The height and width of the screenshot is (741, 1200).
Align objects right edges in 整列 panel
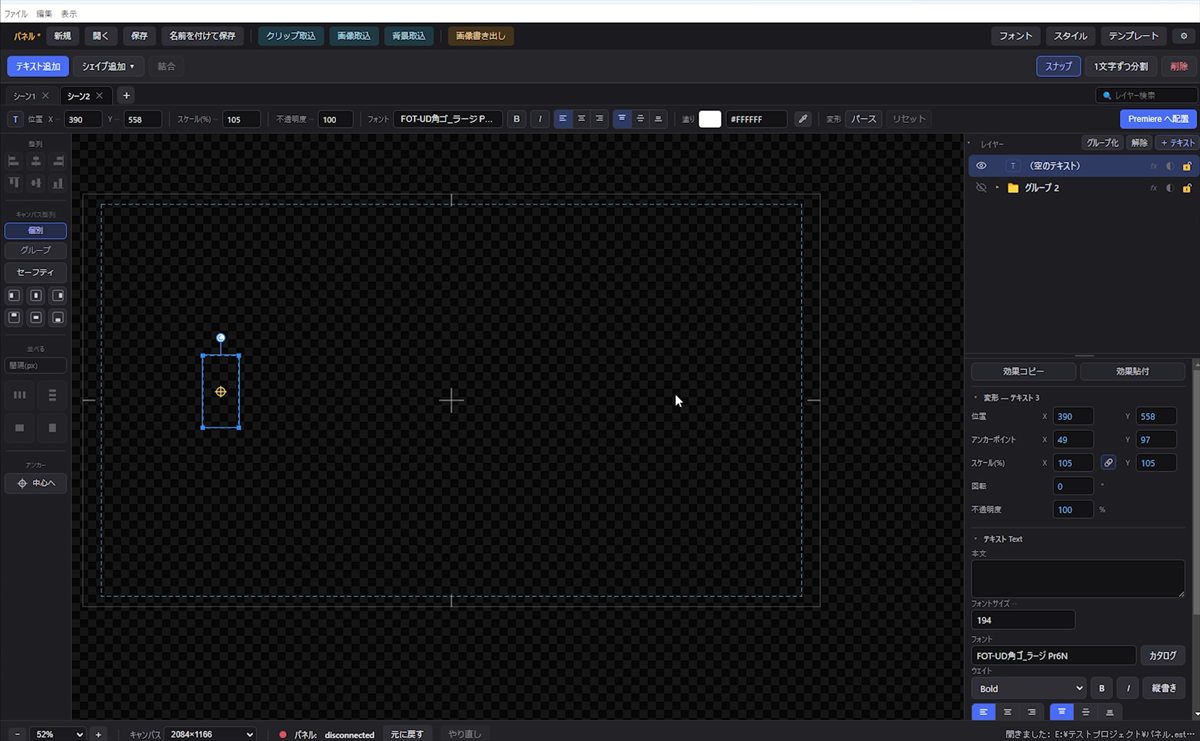click(58, 161)
